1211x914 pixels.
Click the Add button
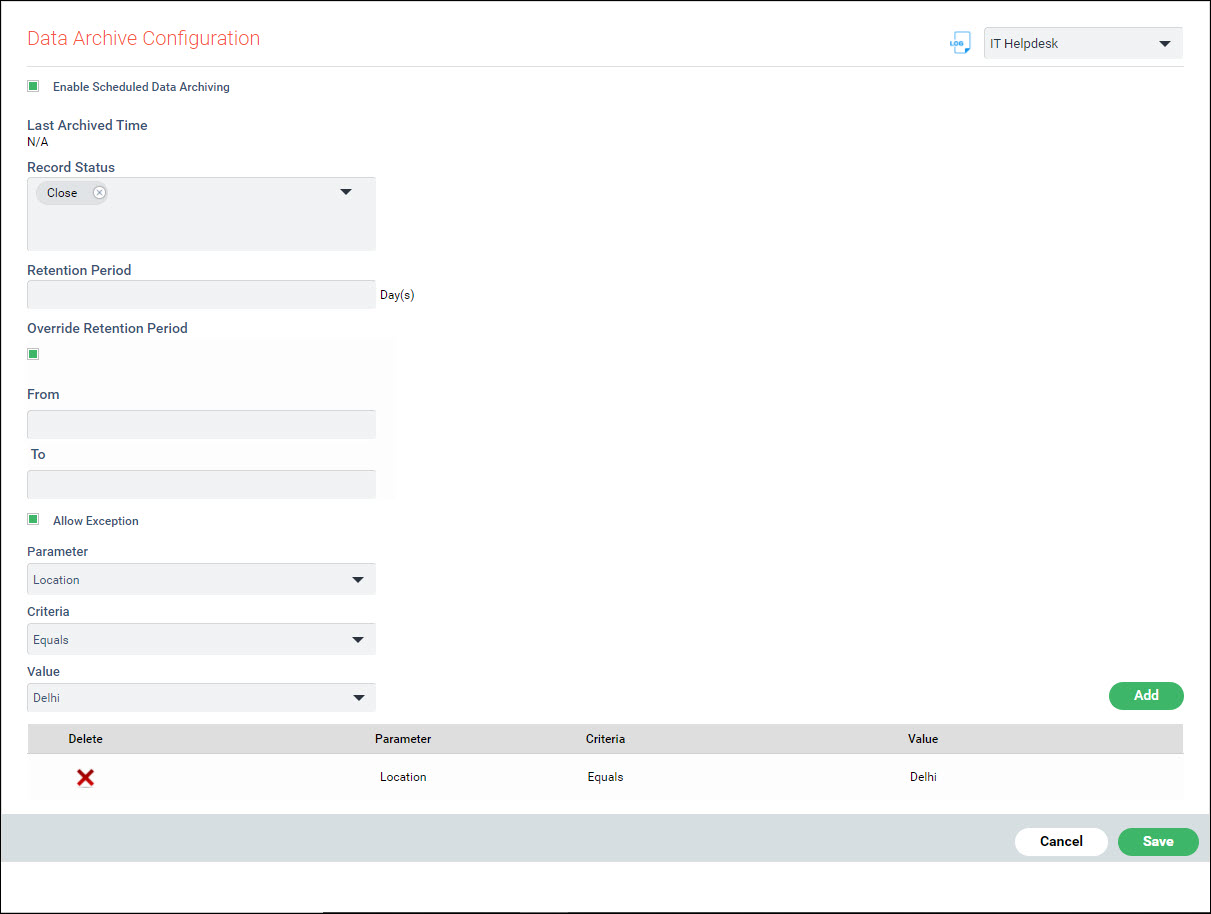[x=1146, y=695]
